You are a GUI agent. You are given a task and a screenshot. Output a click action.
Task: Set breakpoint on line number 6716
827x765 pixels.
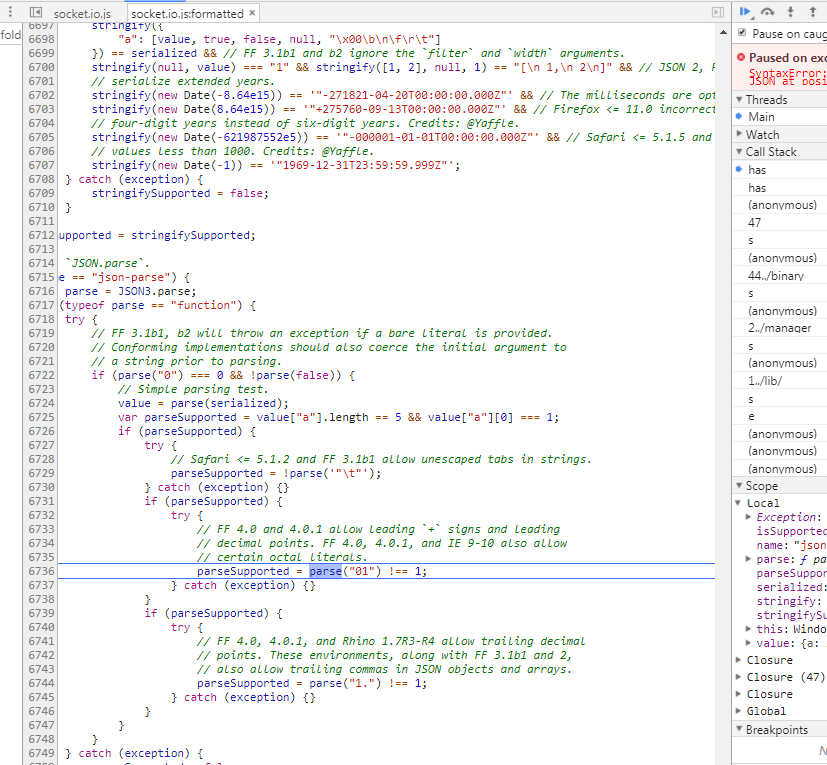(x=41, y=291)
